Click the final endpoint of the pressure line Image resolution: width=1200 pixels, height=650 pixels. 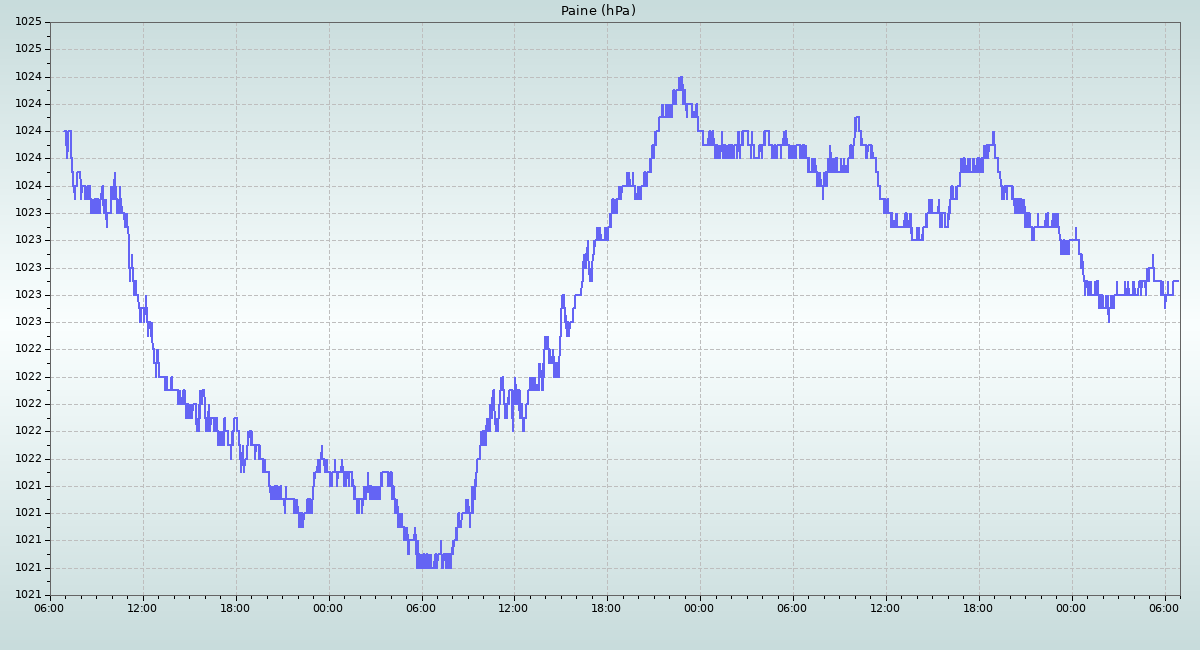pos(1178,281)
